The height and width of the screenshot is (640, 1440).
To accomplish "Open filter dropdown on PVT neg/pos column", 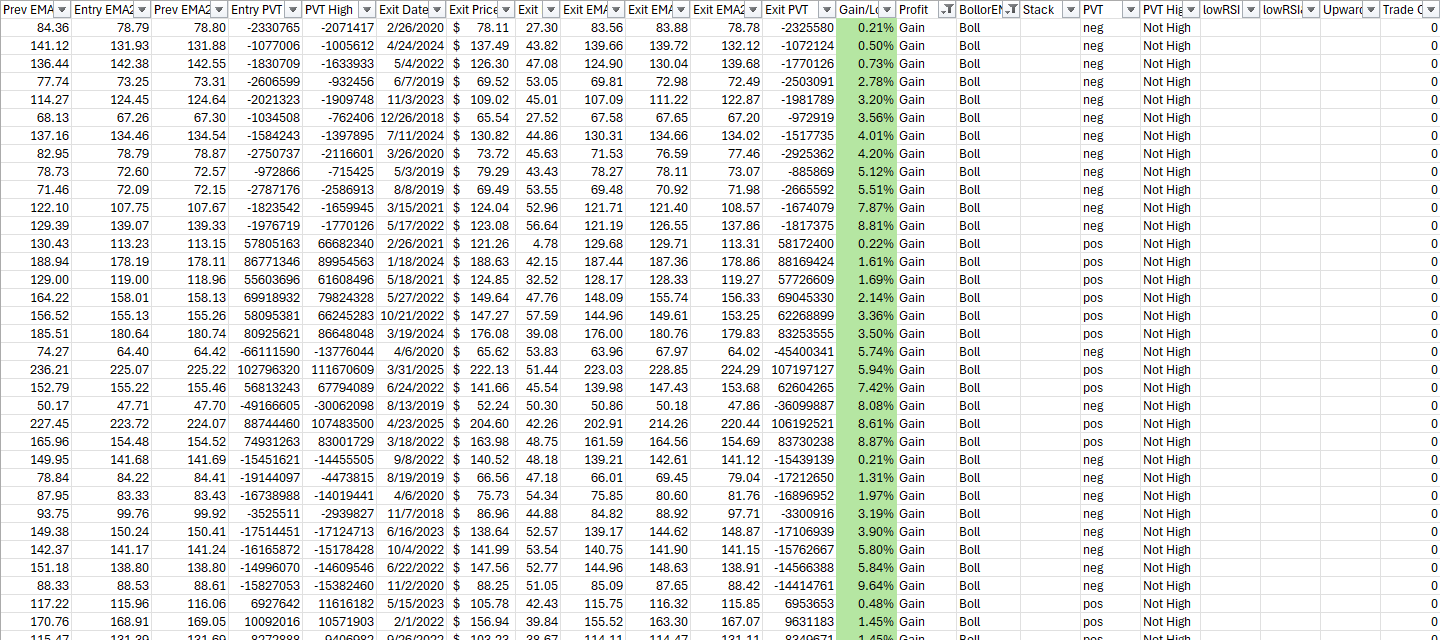I will 1130,9.
